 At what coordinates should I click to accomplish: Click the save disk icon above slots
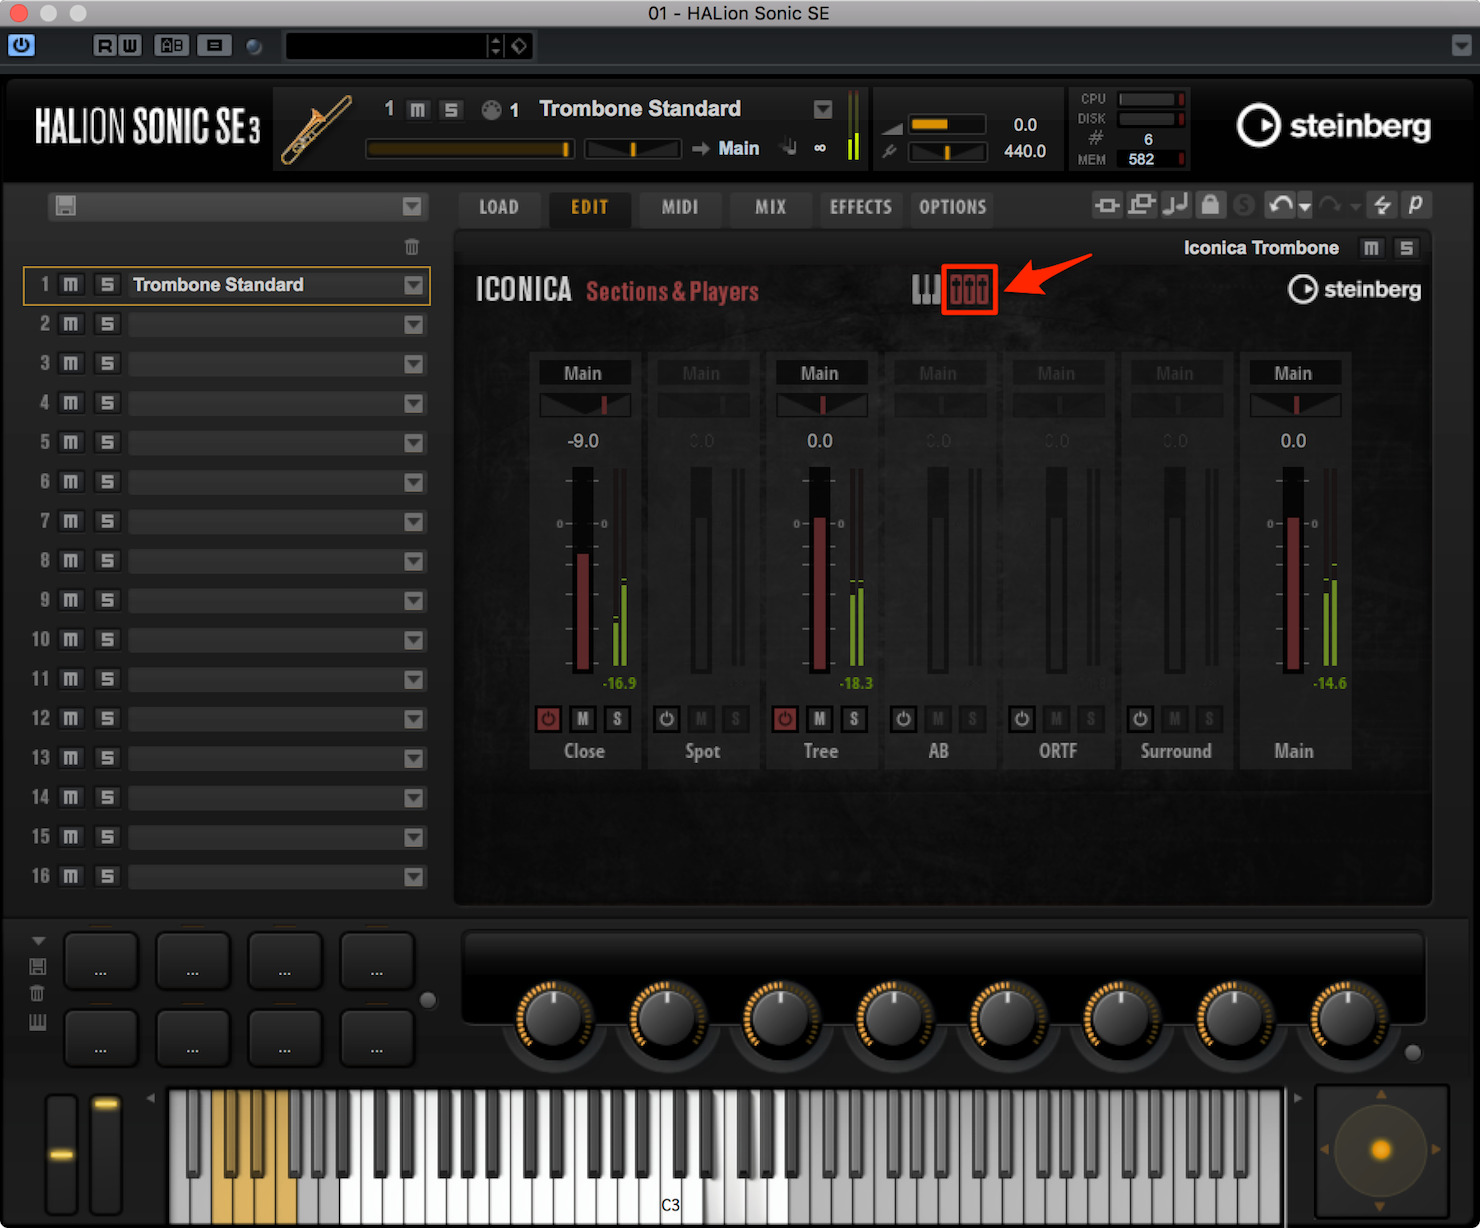coord(66,206)
